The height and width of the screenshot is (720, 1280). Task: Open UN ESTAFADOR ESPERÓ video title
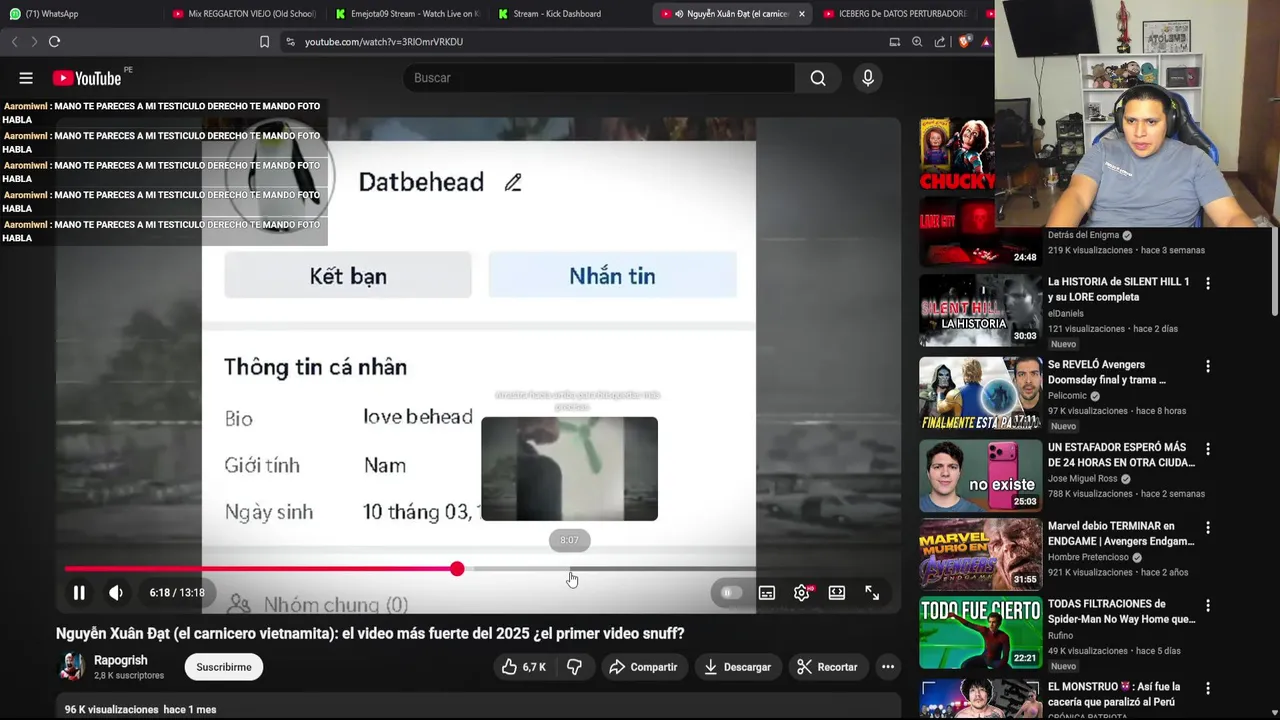pos(1121,455)
